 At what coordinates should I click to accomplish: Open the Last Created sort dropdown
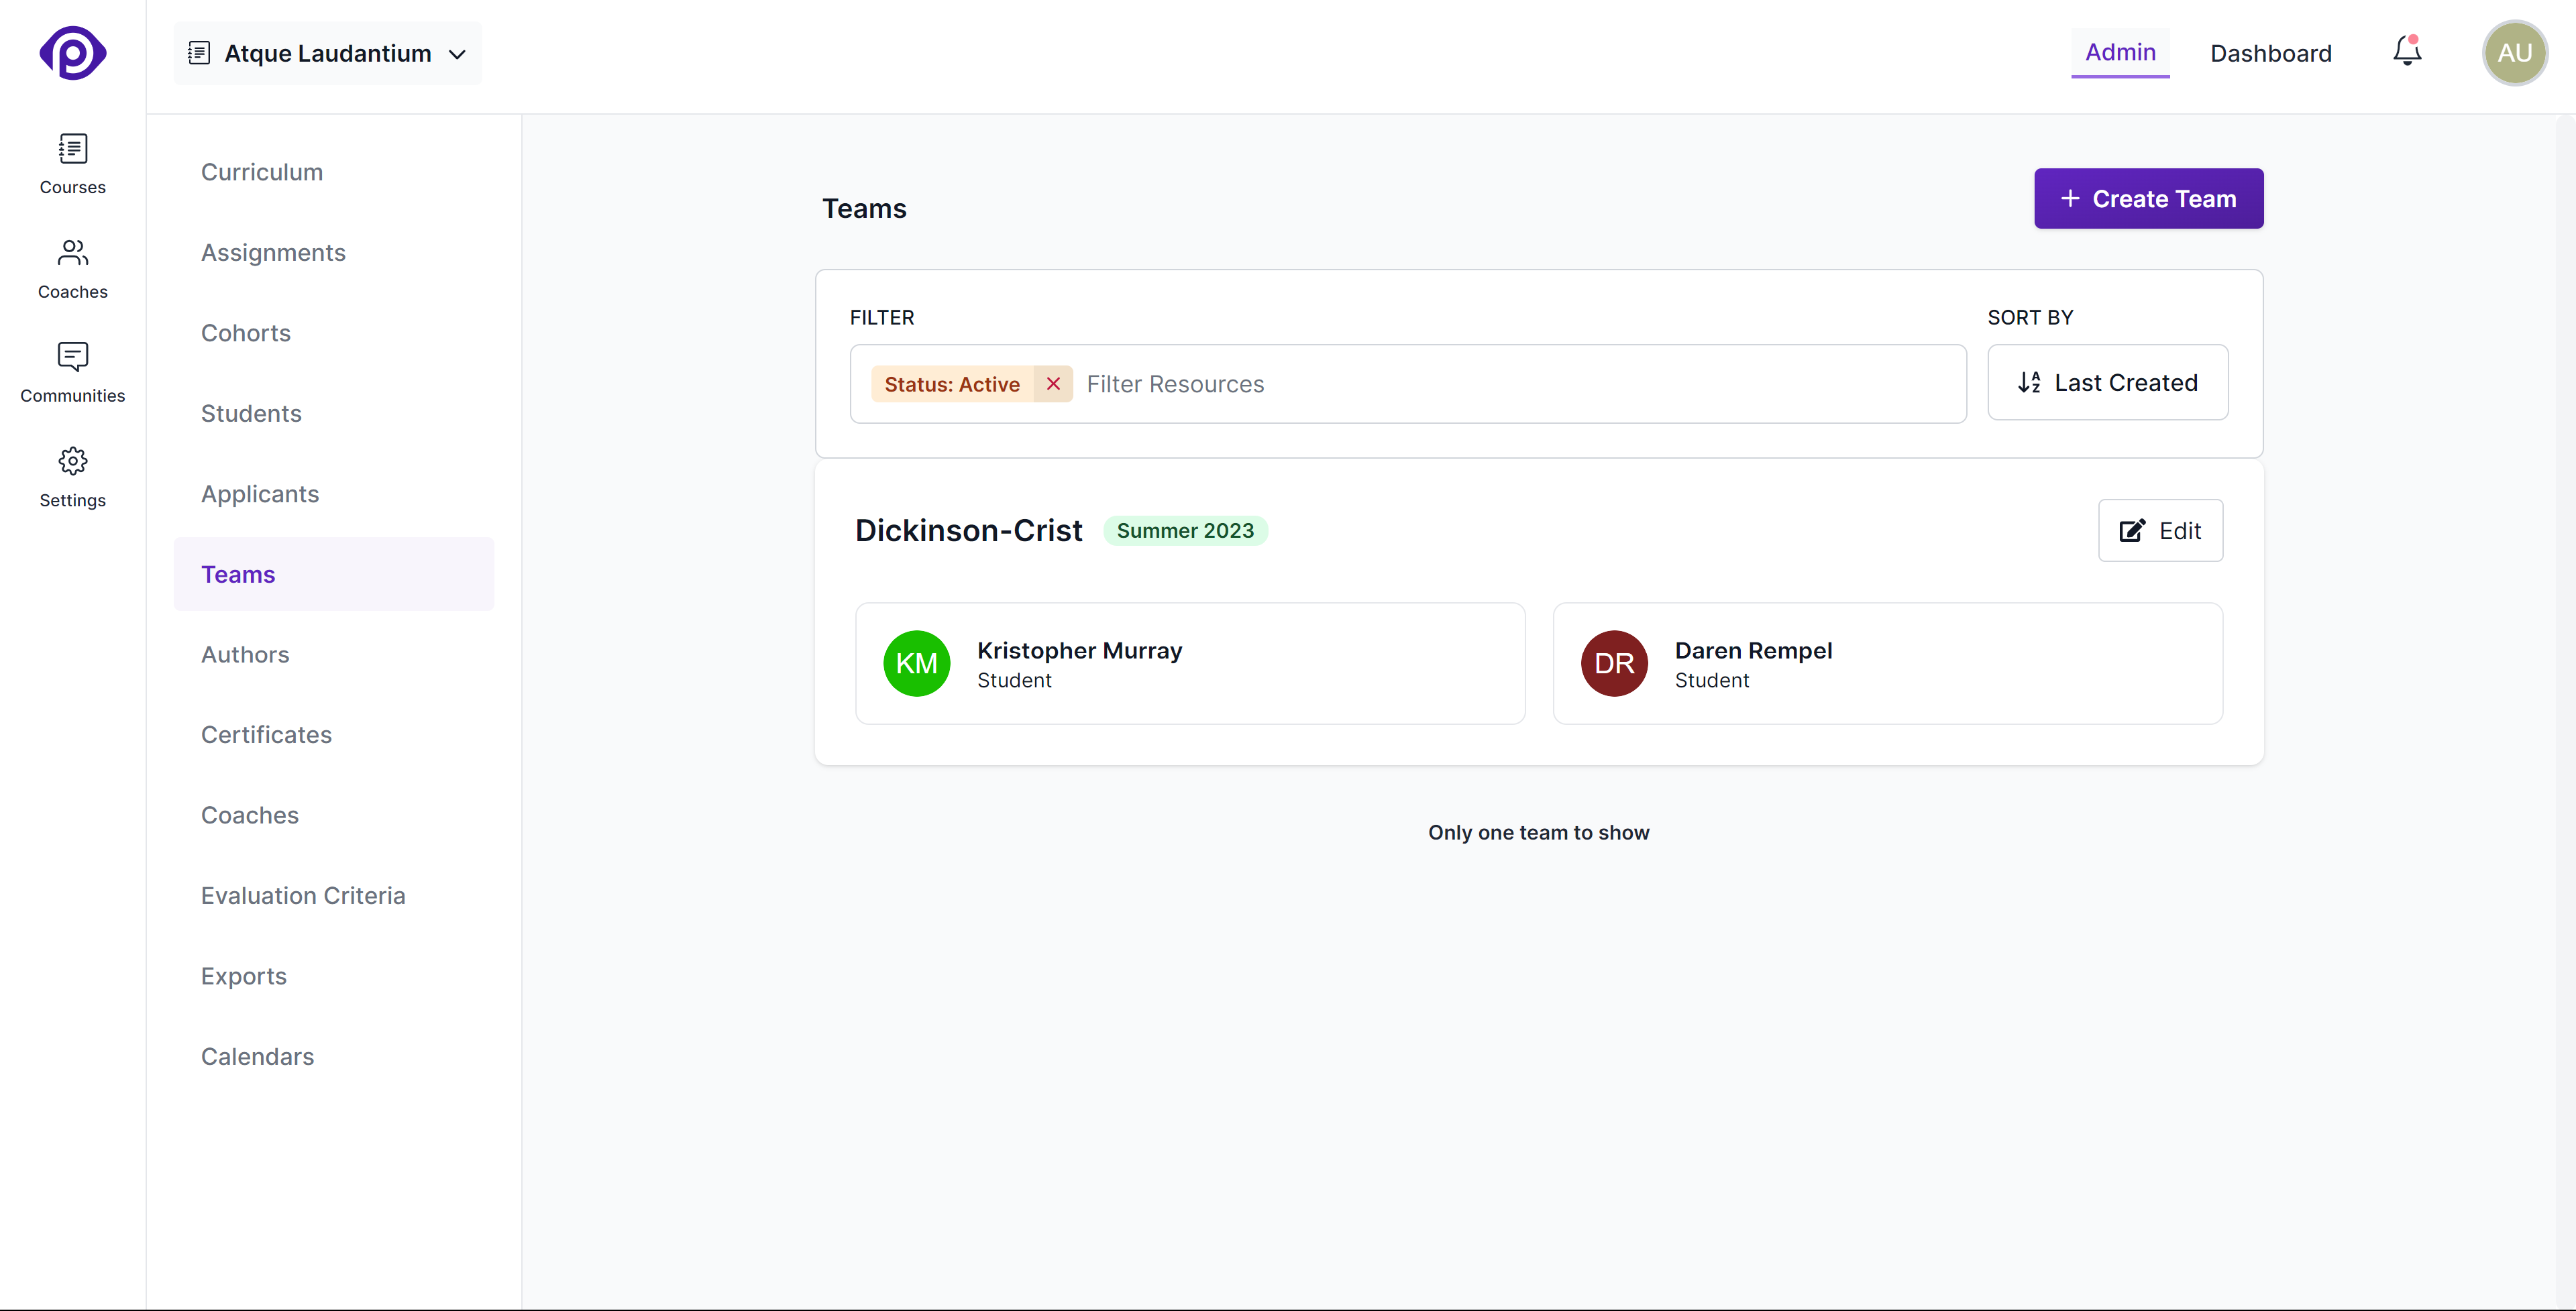[2107, 382]
